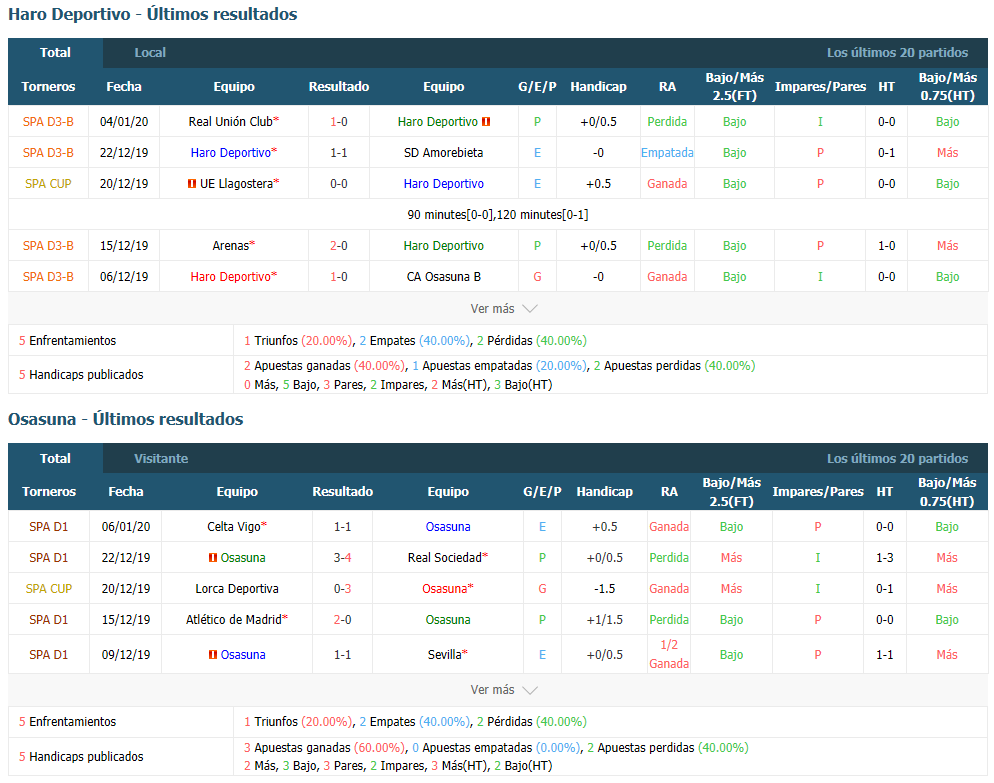Screen dimensions: 994x783
Task: Click HT score 1-3 in Real Sociedad row
Action: (x=884, y=558)
